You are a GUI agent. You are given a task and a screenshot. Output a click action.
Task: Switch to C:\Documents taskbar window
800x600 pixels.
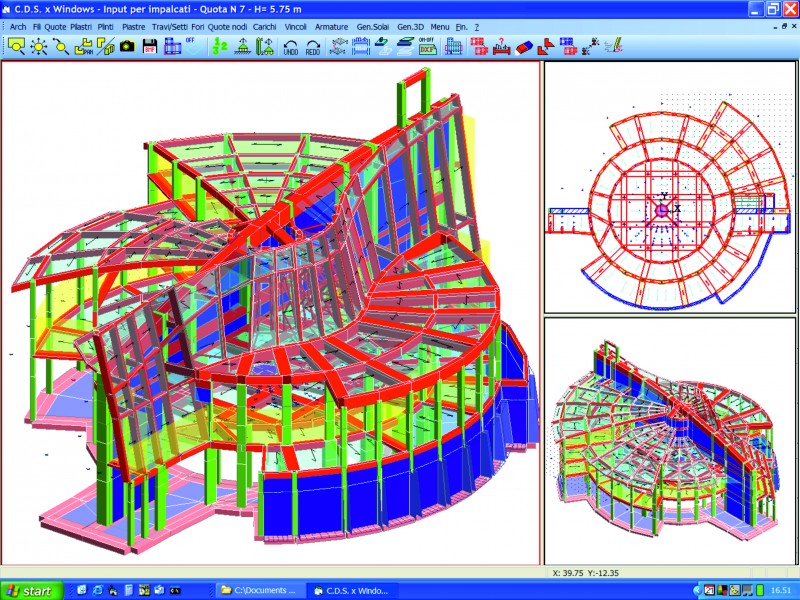pyautogui.click(x=258, y=591)
